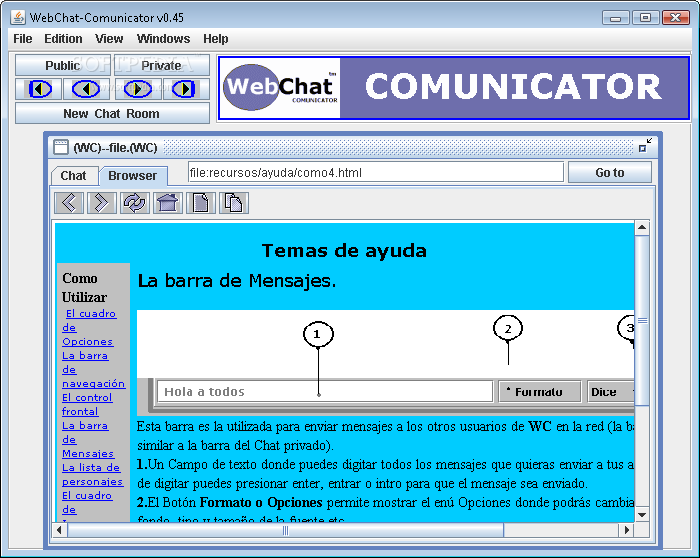Go to previous chat room arrow button
This screenshot has width=700, height=558.
point(86,89)
